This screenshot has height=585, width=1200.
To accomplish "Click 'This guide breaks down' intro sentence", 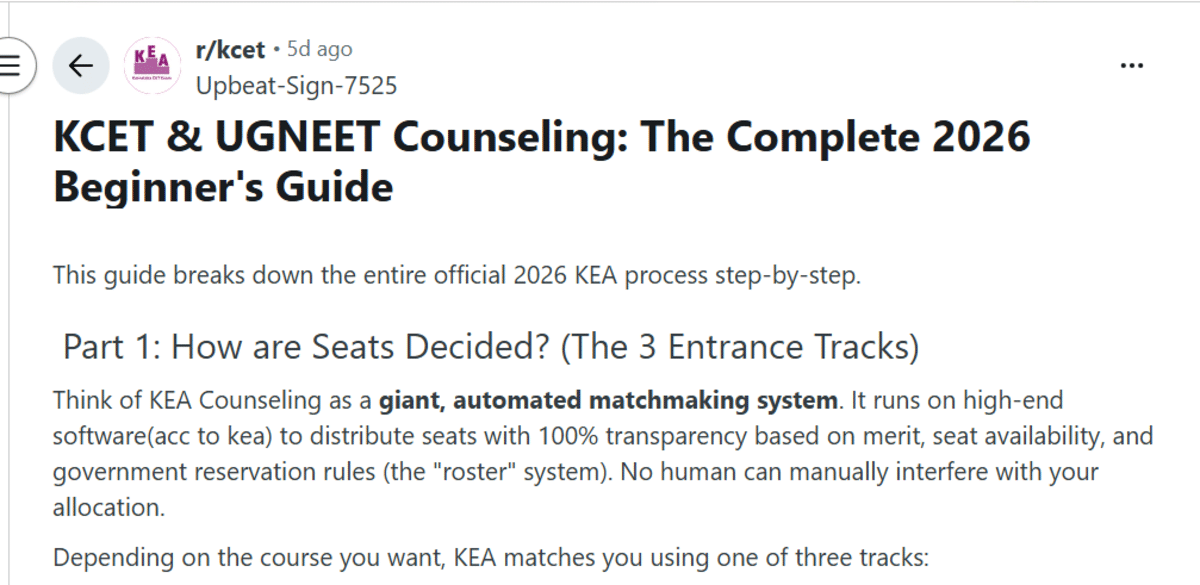I will 456,276.
